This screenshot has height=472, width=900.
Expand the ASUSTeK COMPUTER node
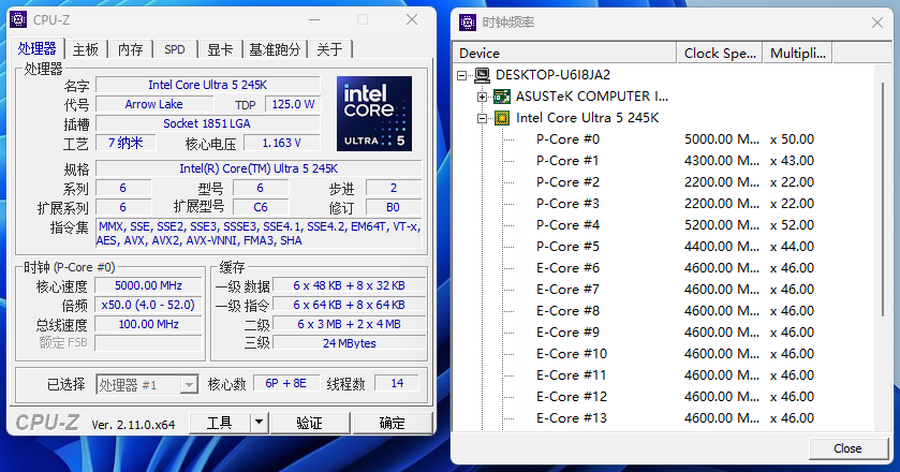[x=482, y=96]
